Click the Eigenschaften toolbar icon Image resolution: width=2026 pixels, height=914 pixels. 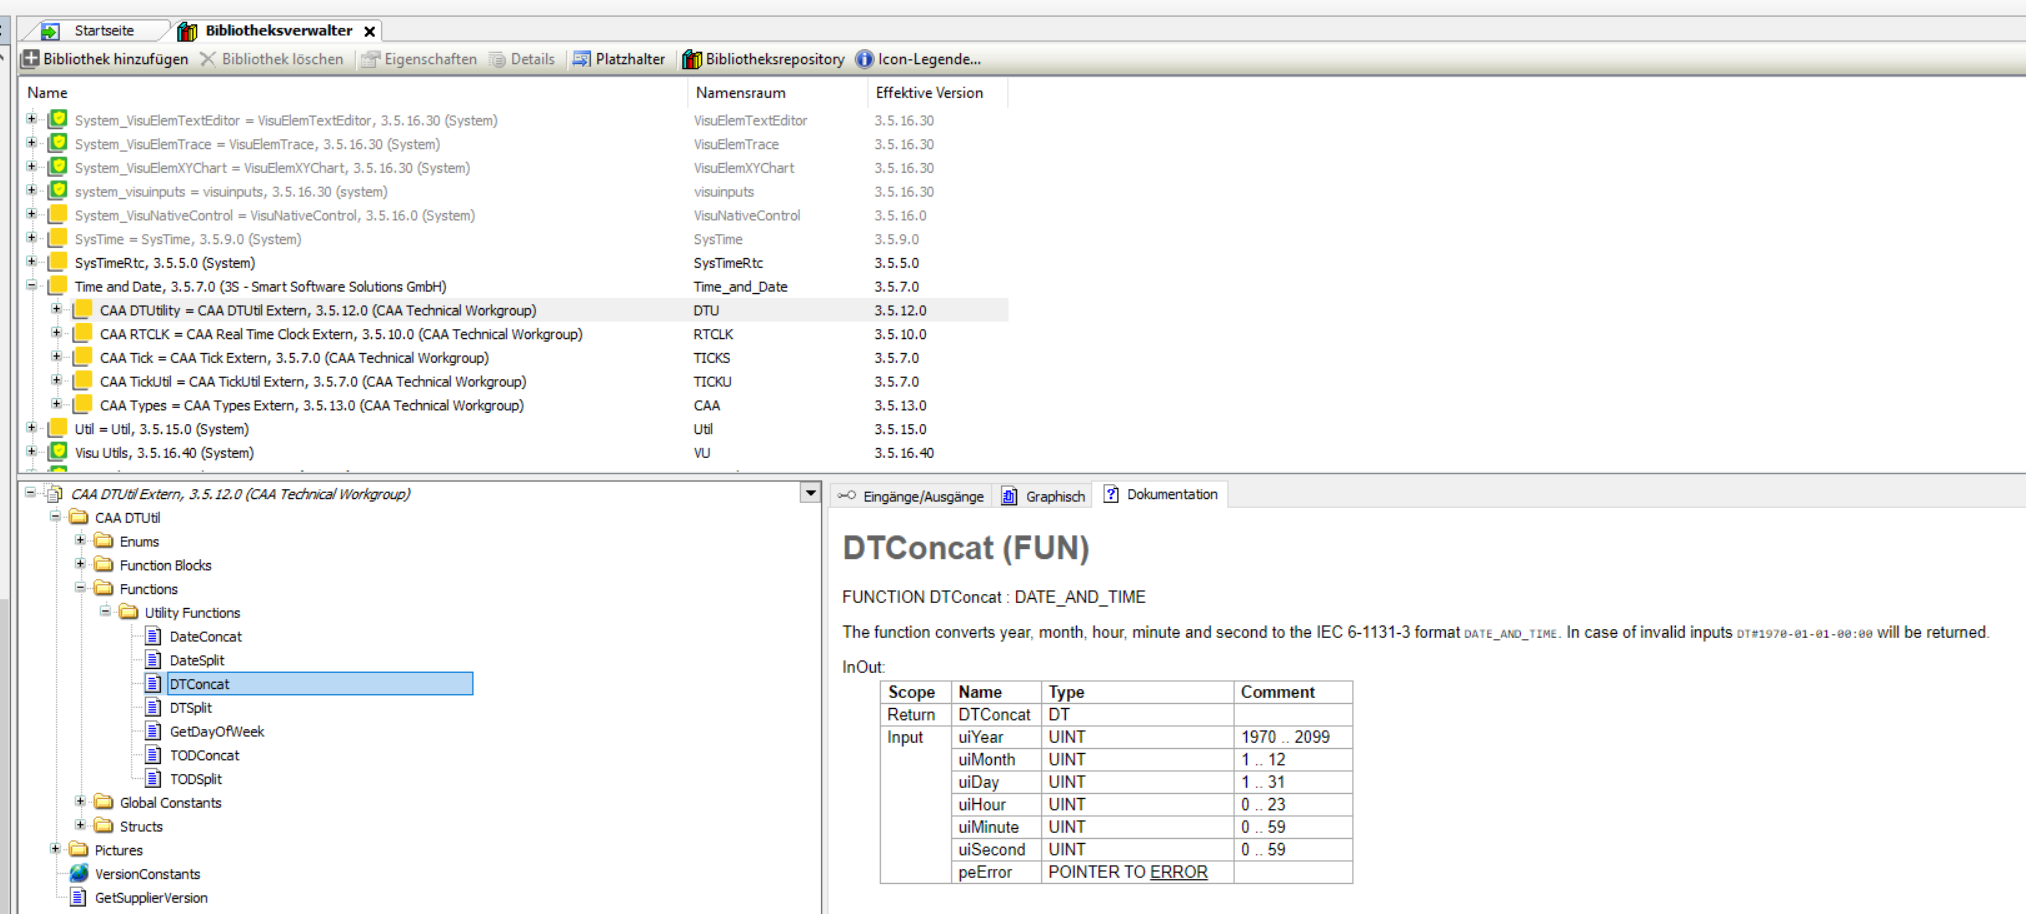tap(370, 59)
